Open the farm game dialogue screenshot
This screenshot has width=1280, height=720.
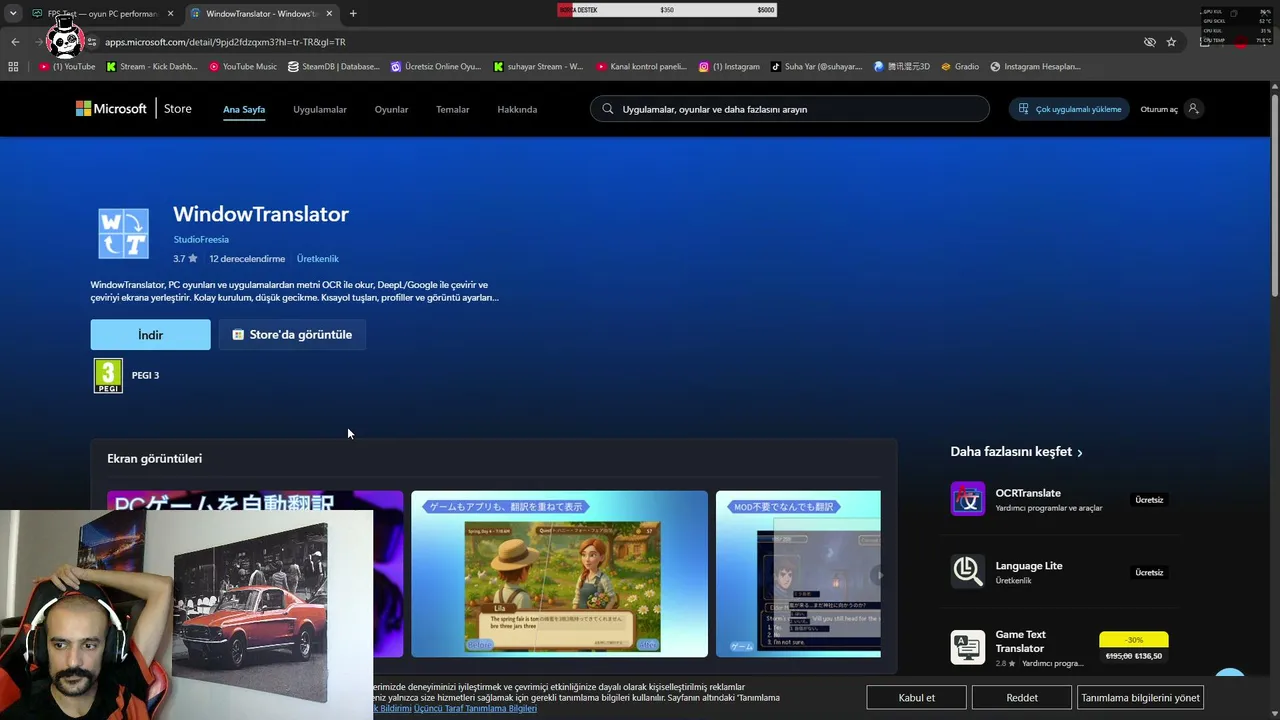(560, 574)
